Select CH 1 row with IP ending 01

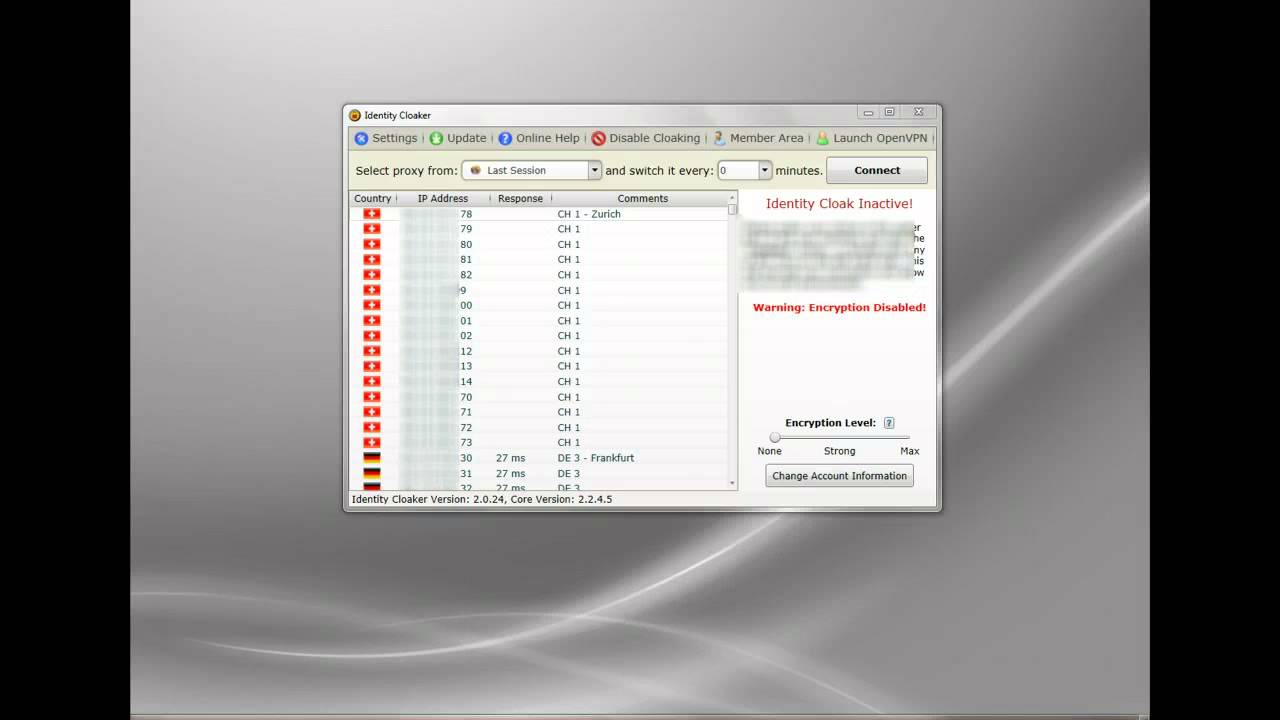(x=539, y=321)
